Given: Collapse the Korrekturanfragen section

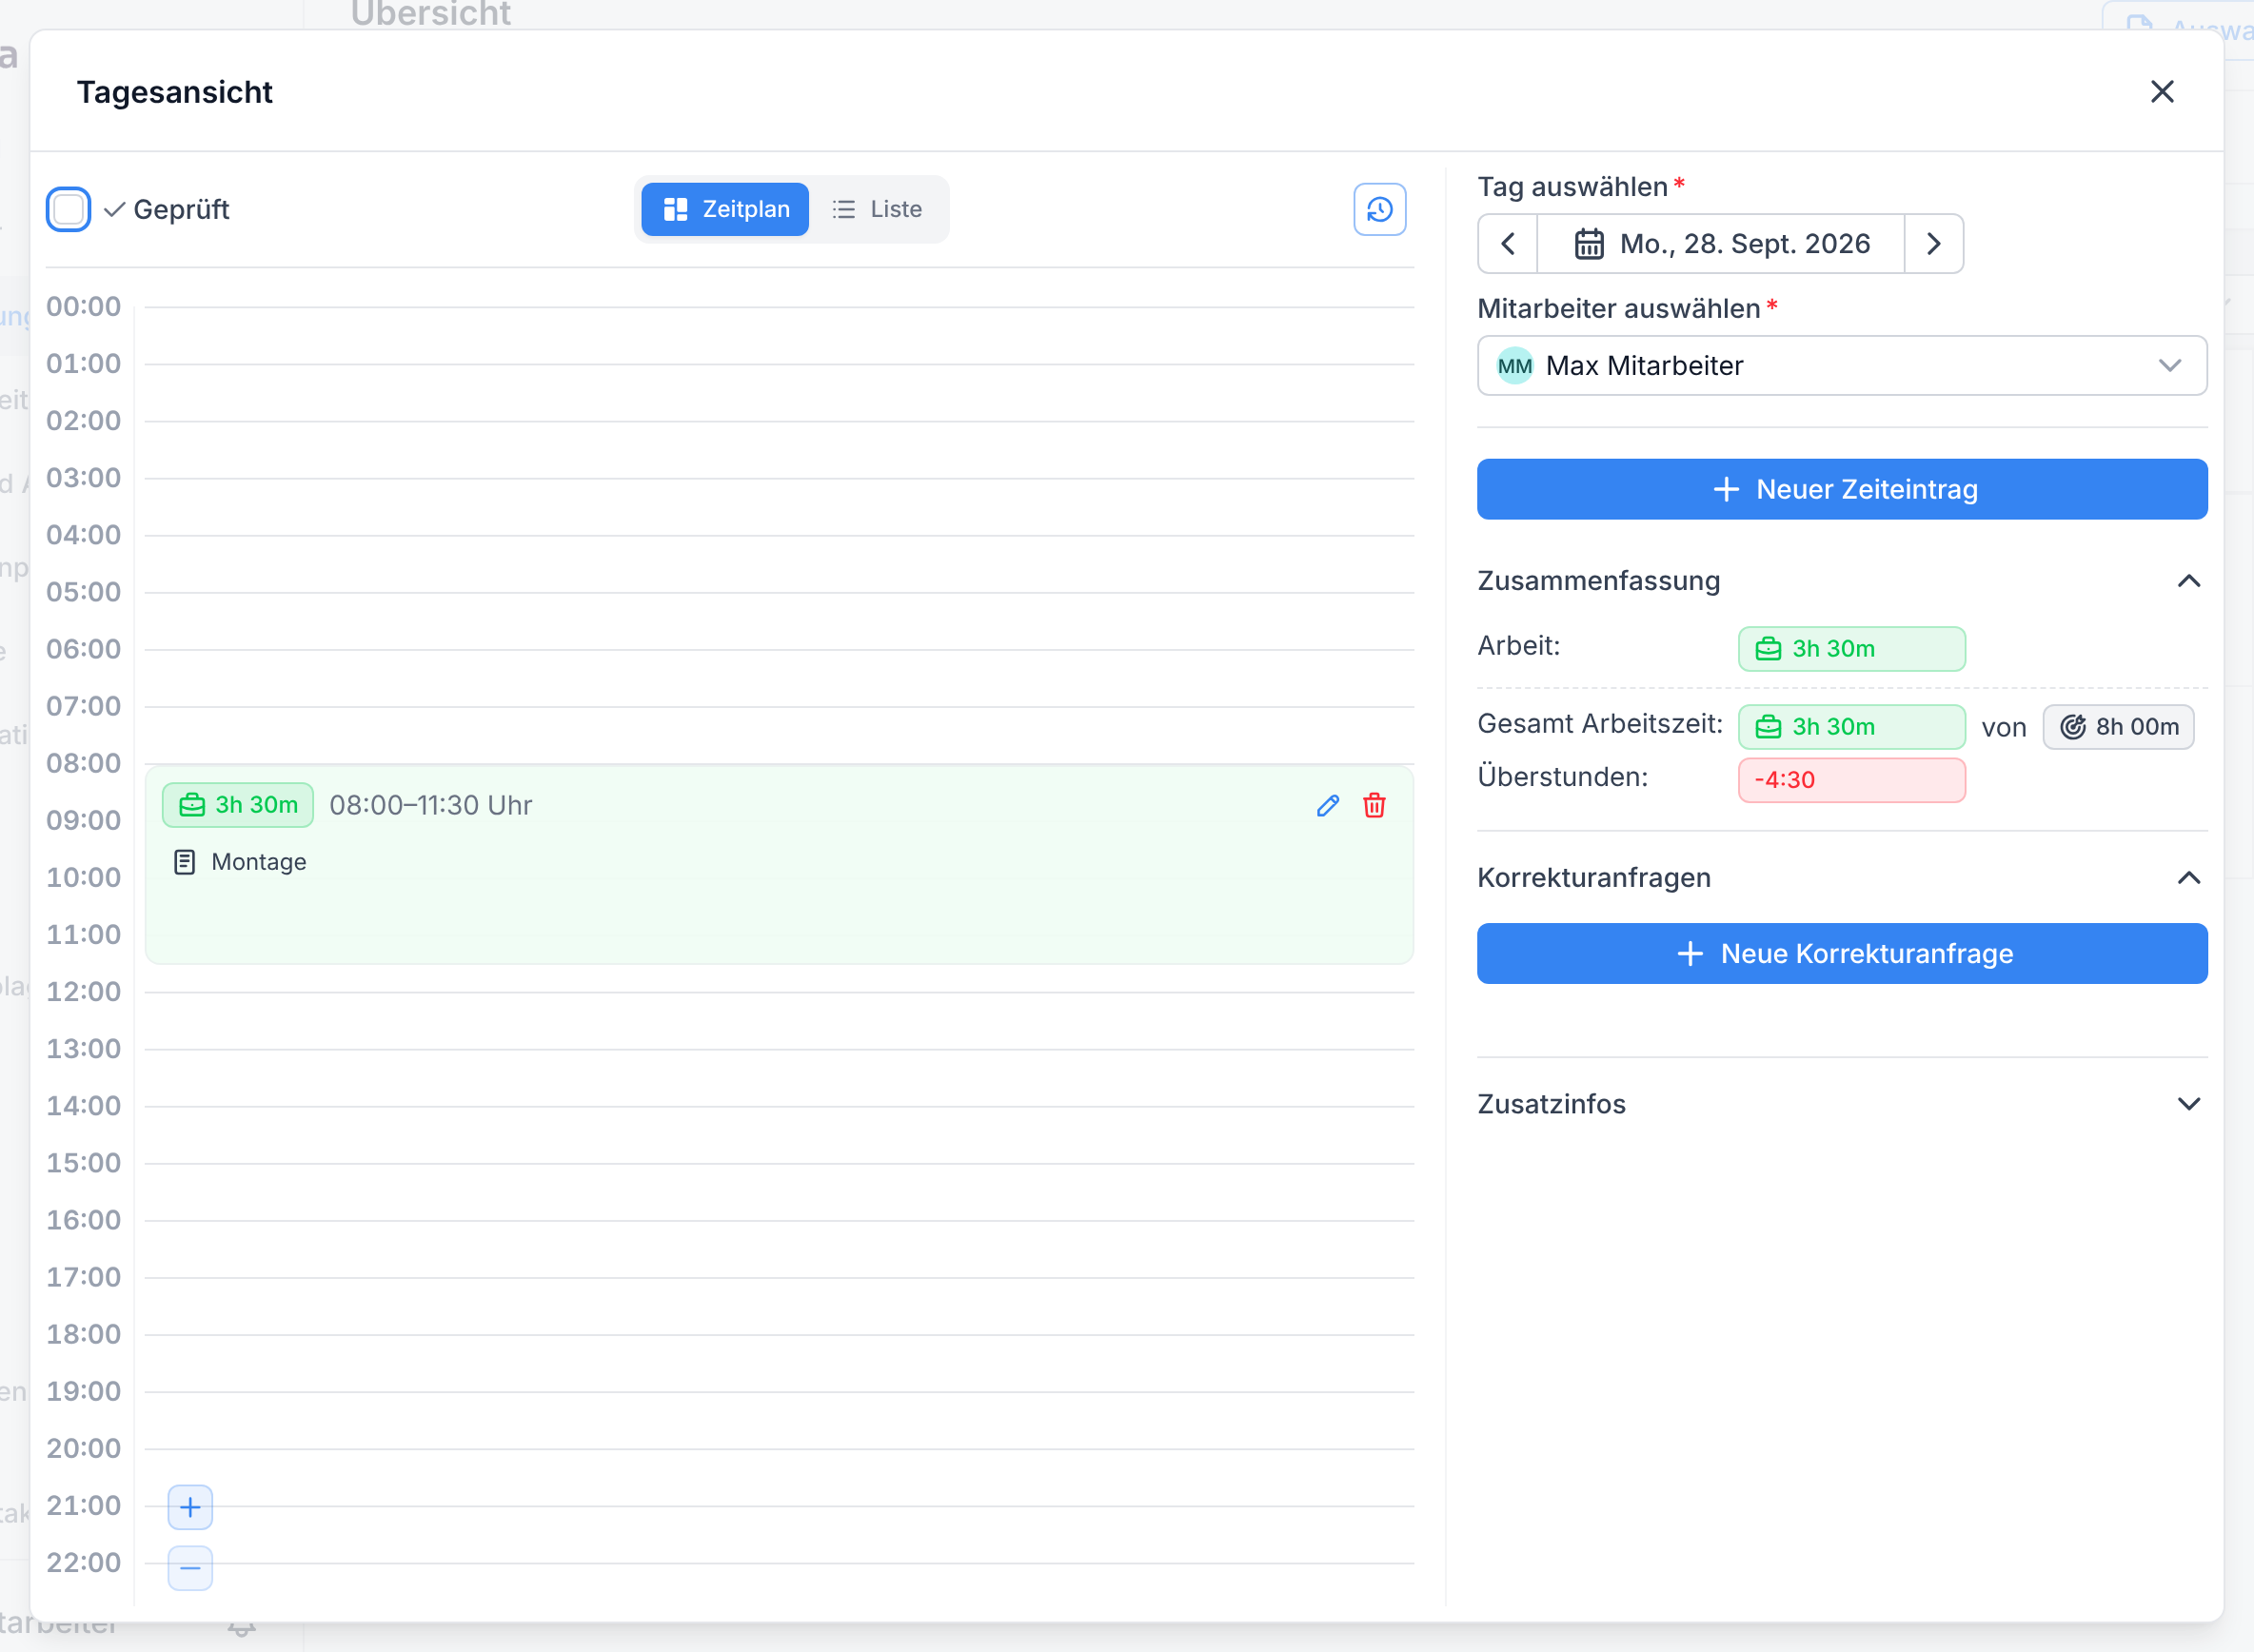Looking at the screenshot, I should pos(2189,878).
